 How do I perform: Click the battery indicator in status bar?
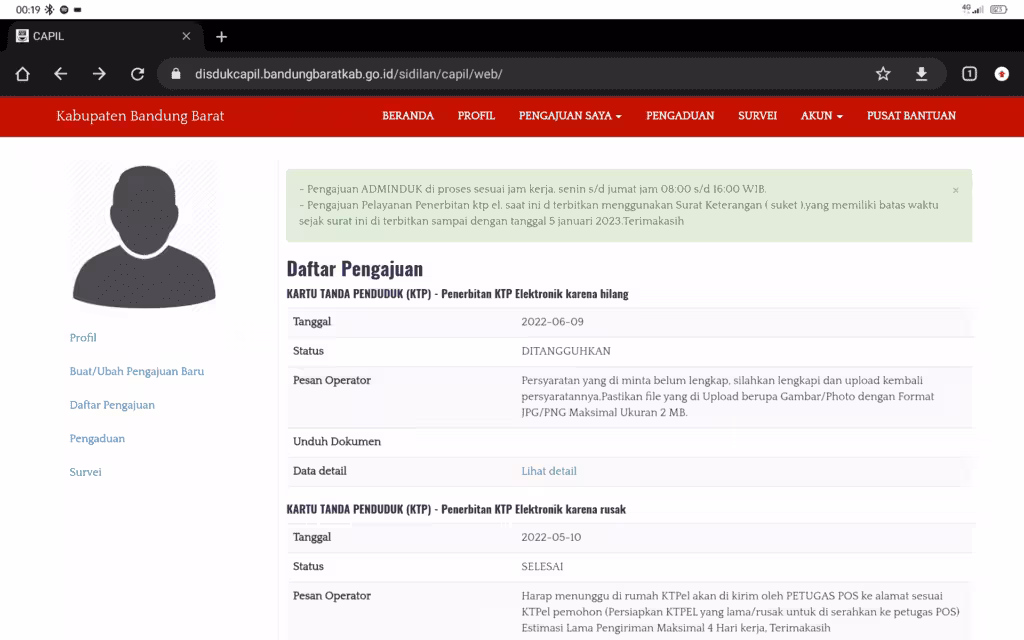point(999,9)
